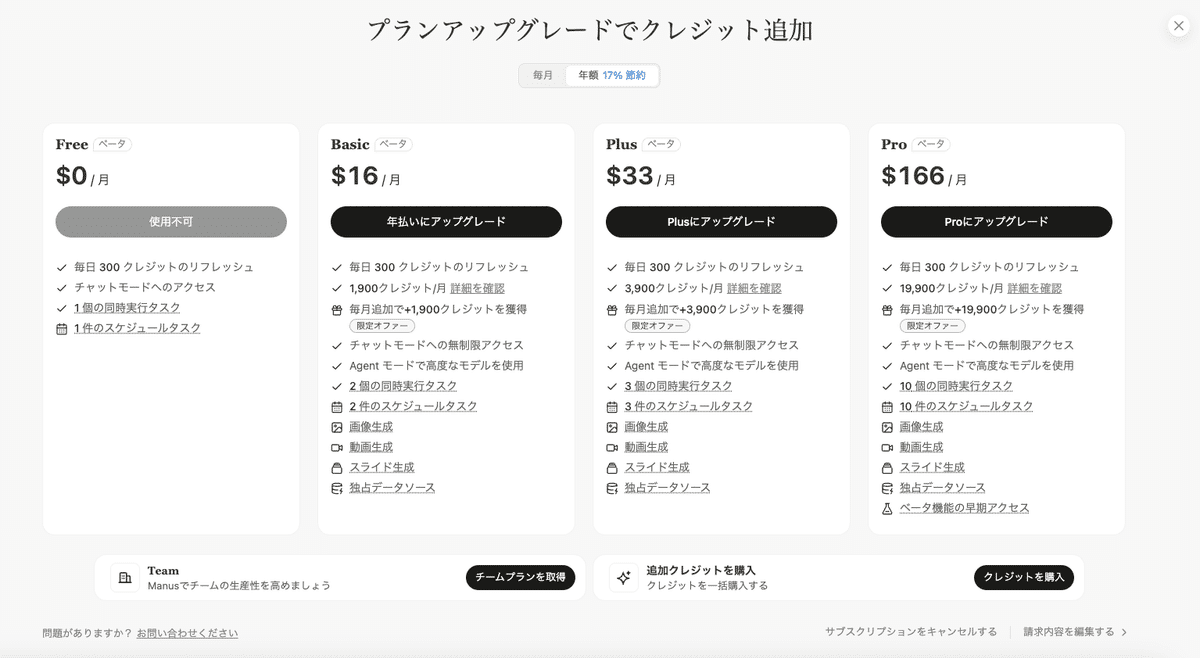The image size is (1200, 658).
Task: Click the sparkle icon for extra credits
Action: (x=624, y=578)
